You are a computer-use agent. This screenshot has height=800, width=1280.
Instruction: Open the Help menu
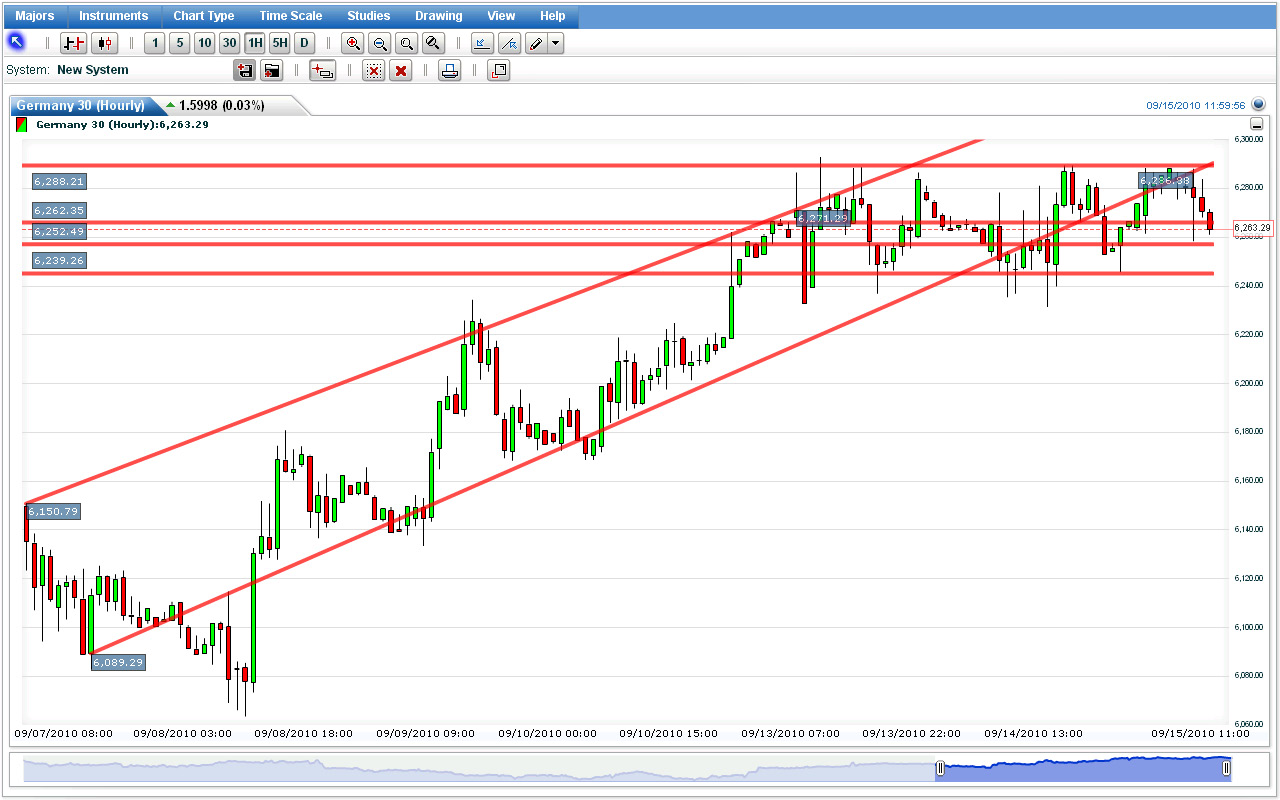coord(552,16)
